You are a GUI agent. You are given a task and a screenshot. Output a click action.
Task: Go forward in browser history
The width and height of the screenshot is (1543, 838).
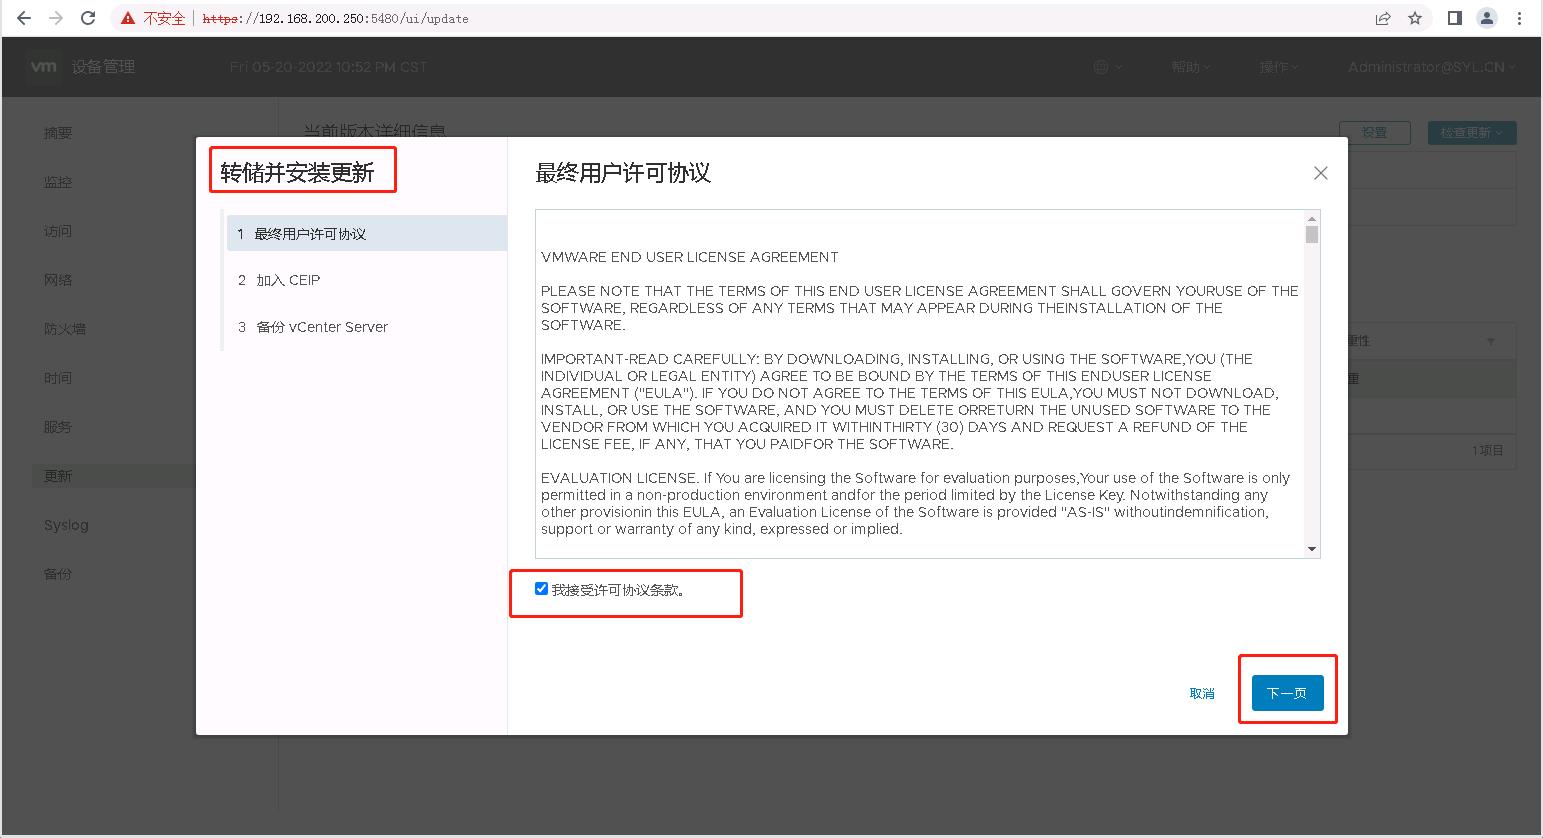[56, 18]
